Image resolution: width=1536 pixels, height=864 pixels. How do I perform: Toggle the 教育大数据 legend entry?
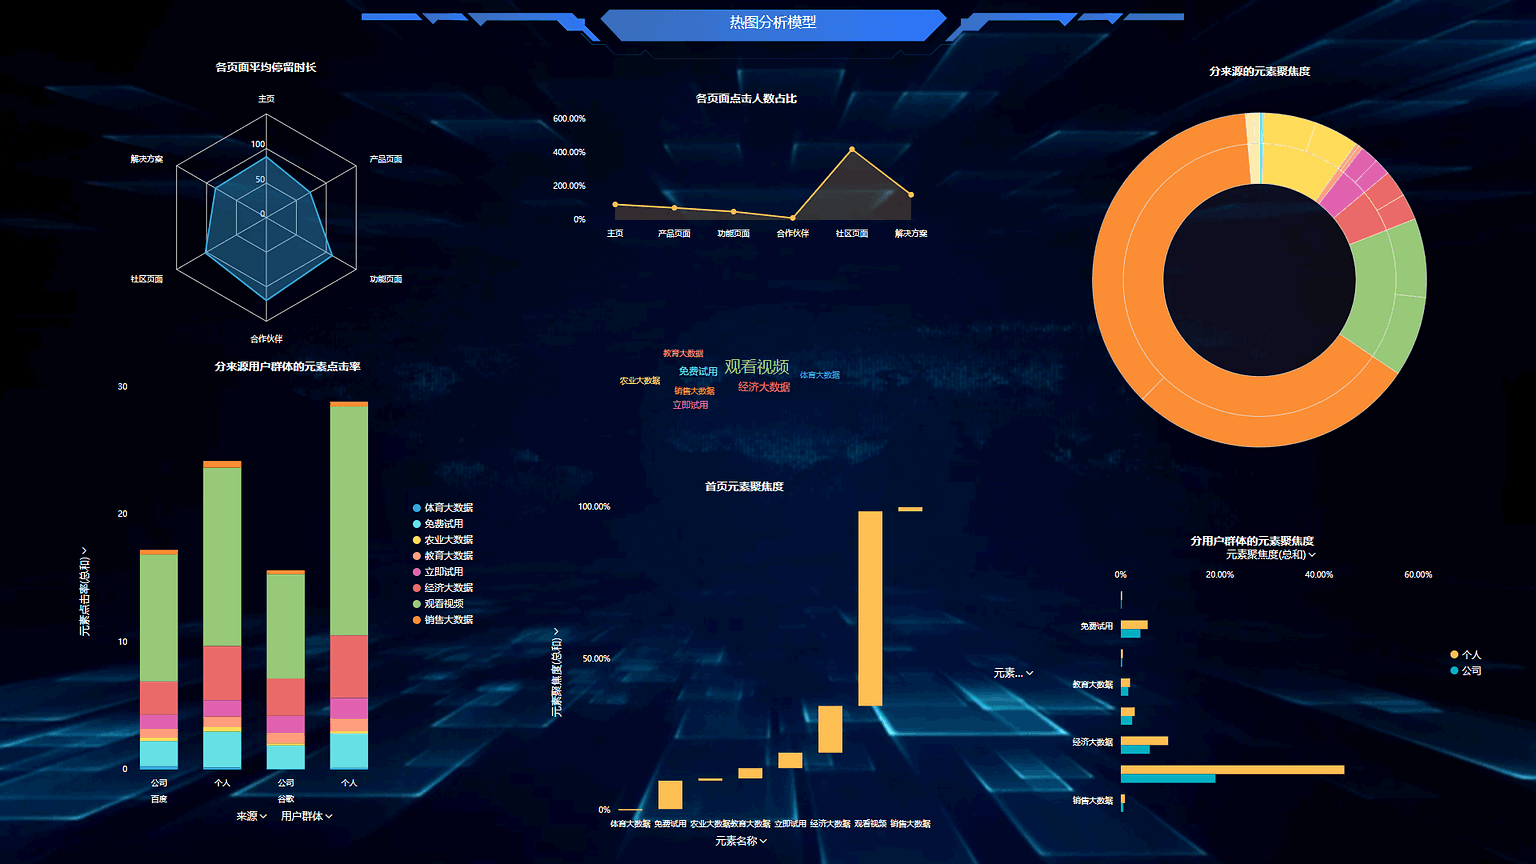443,556
